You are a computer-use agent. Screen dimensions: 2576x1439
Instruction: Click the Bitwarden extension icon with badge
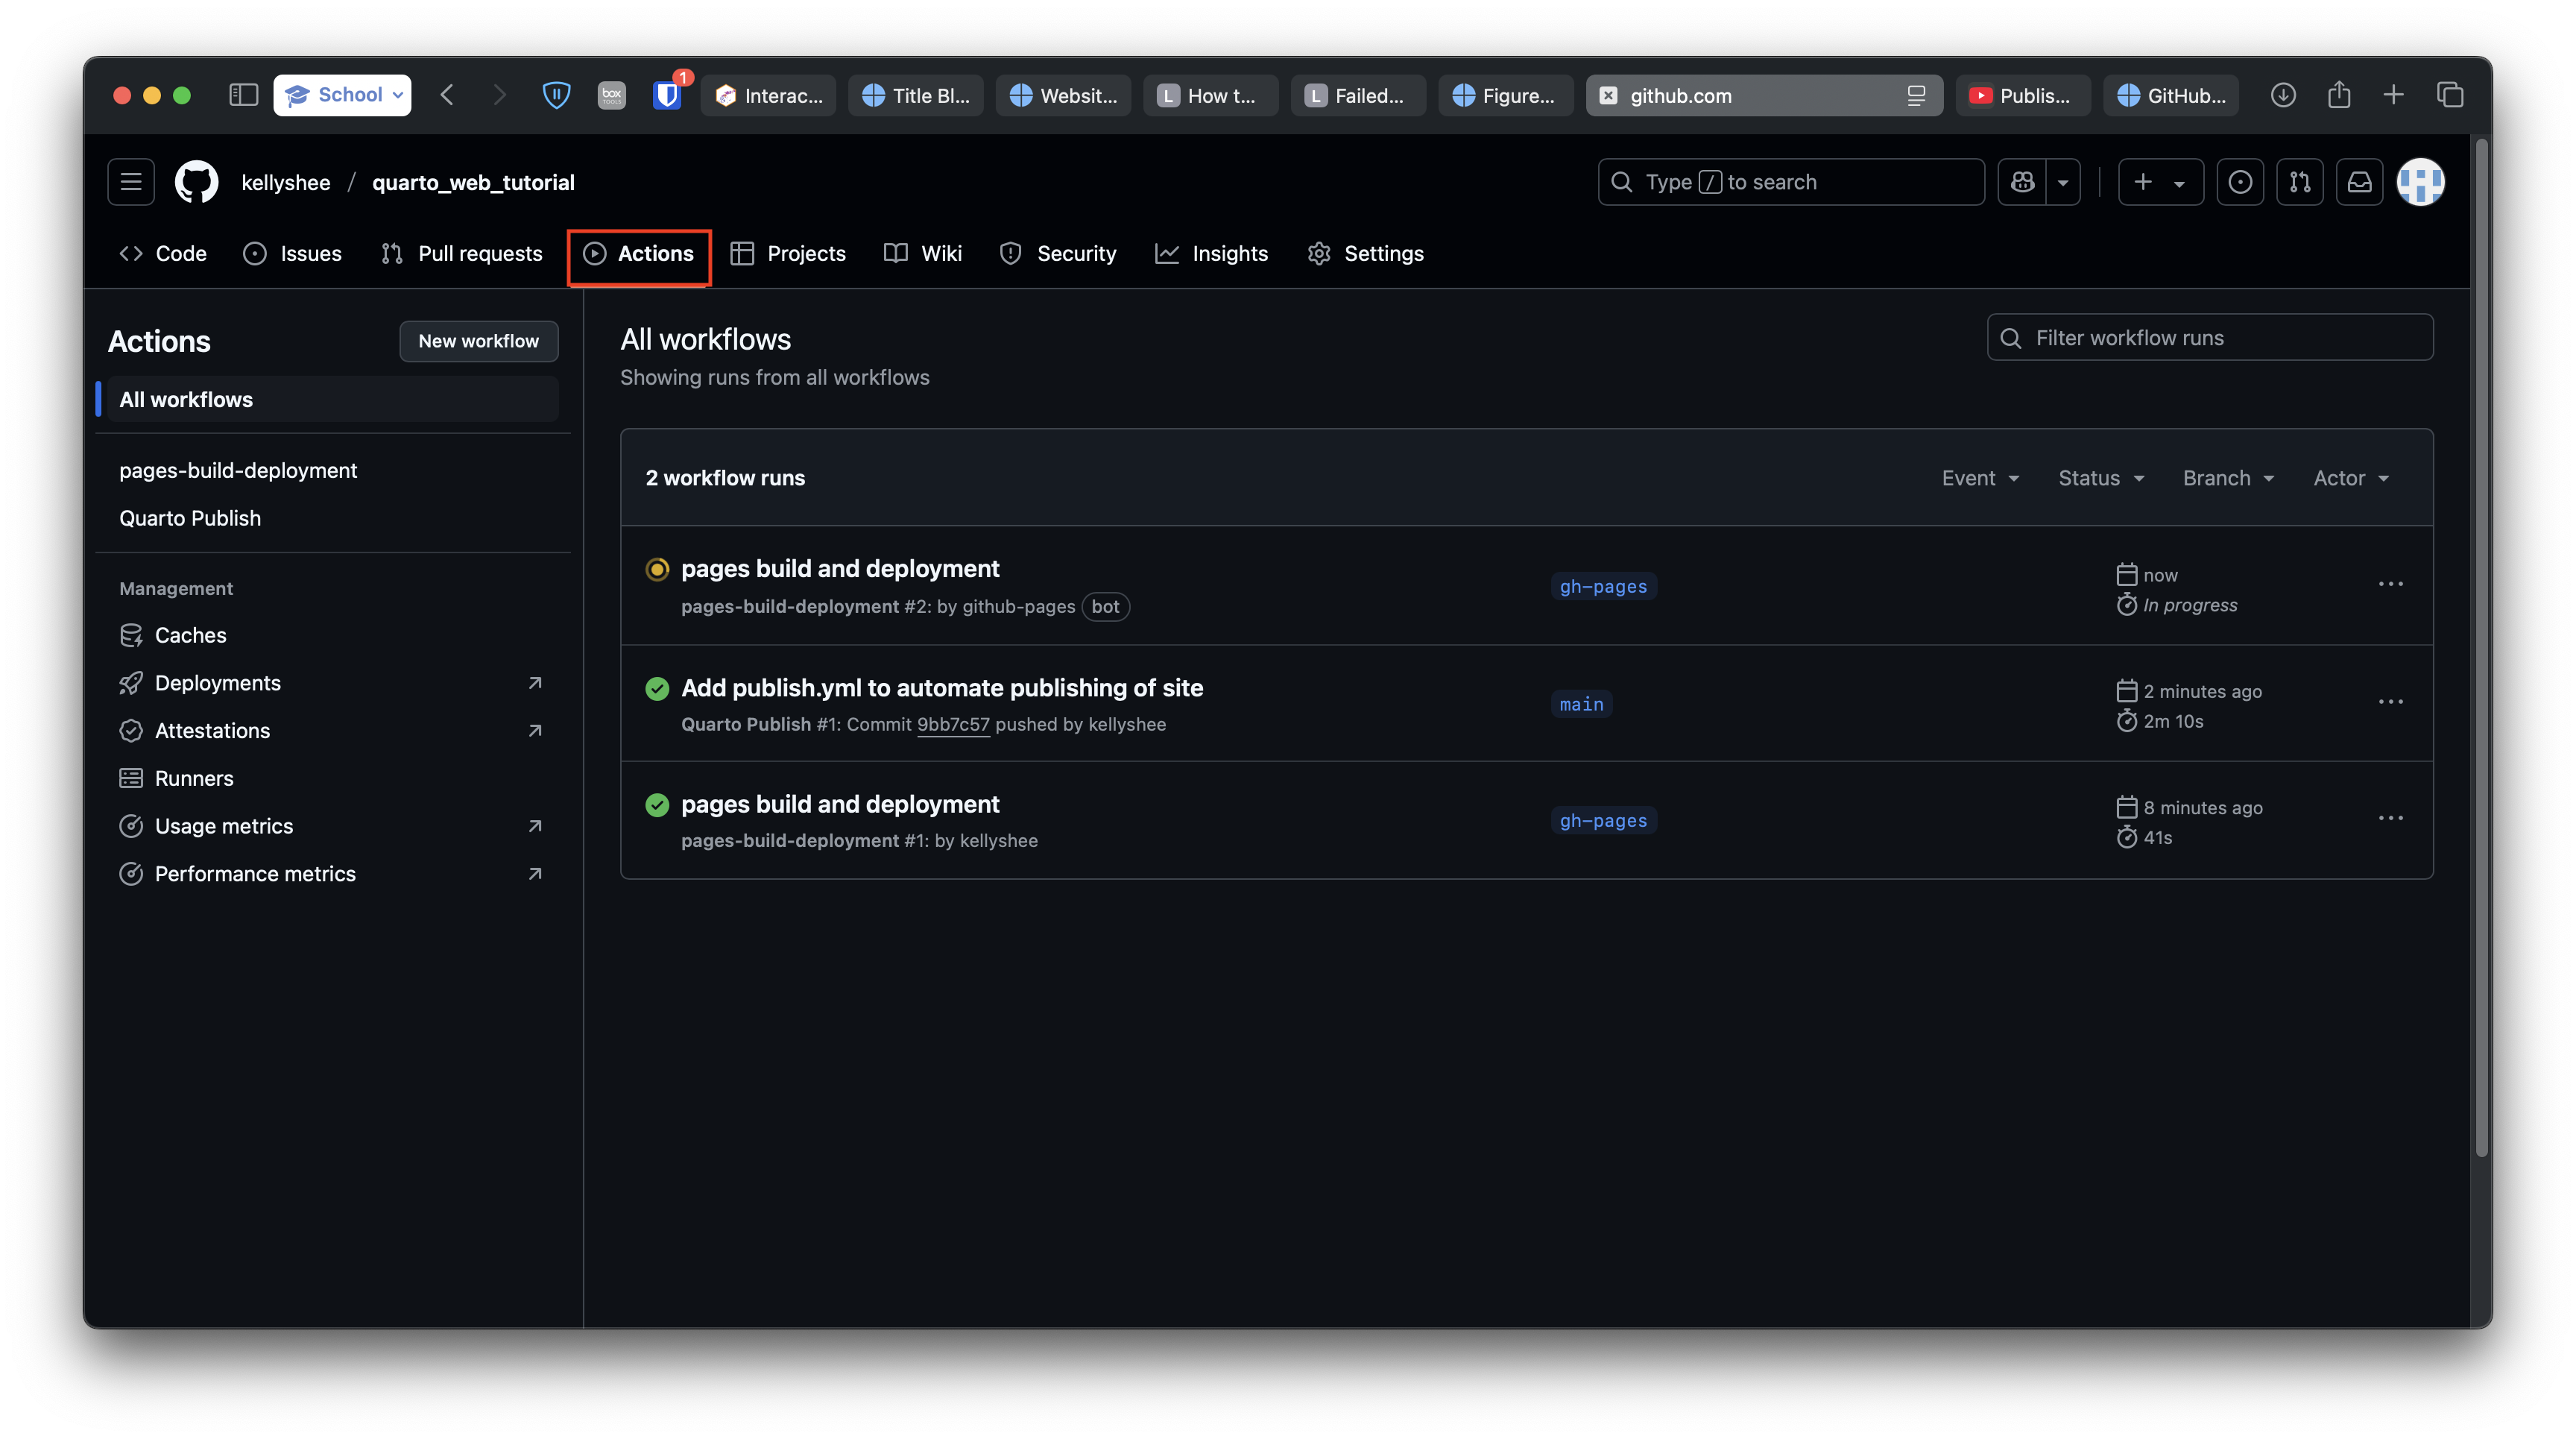tap(667, 95)
